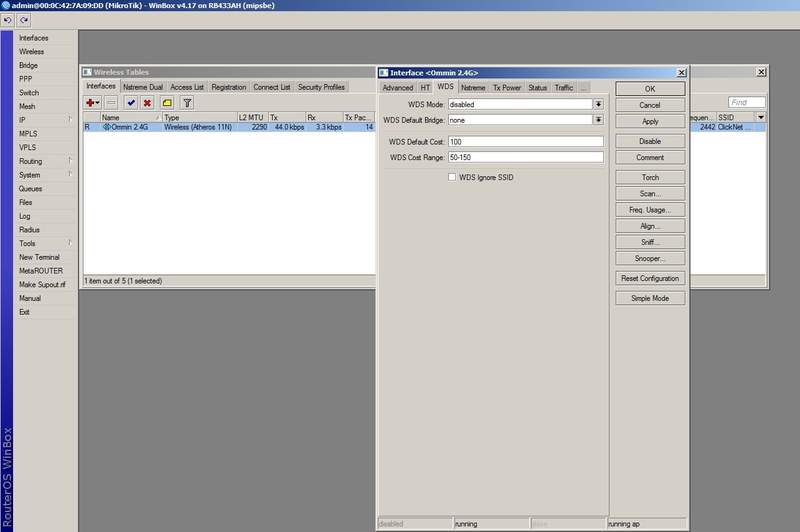Viewport: 800px width, 532px height.
Task: Click the WDS Default Cost field
Action: click(526, 142)
